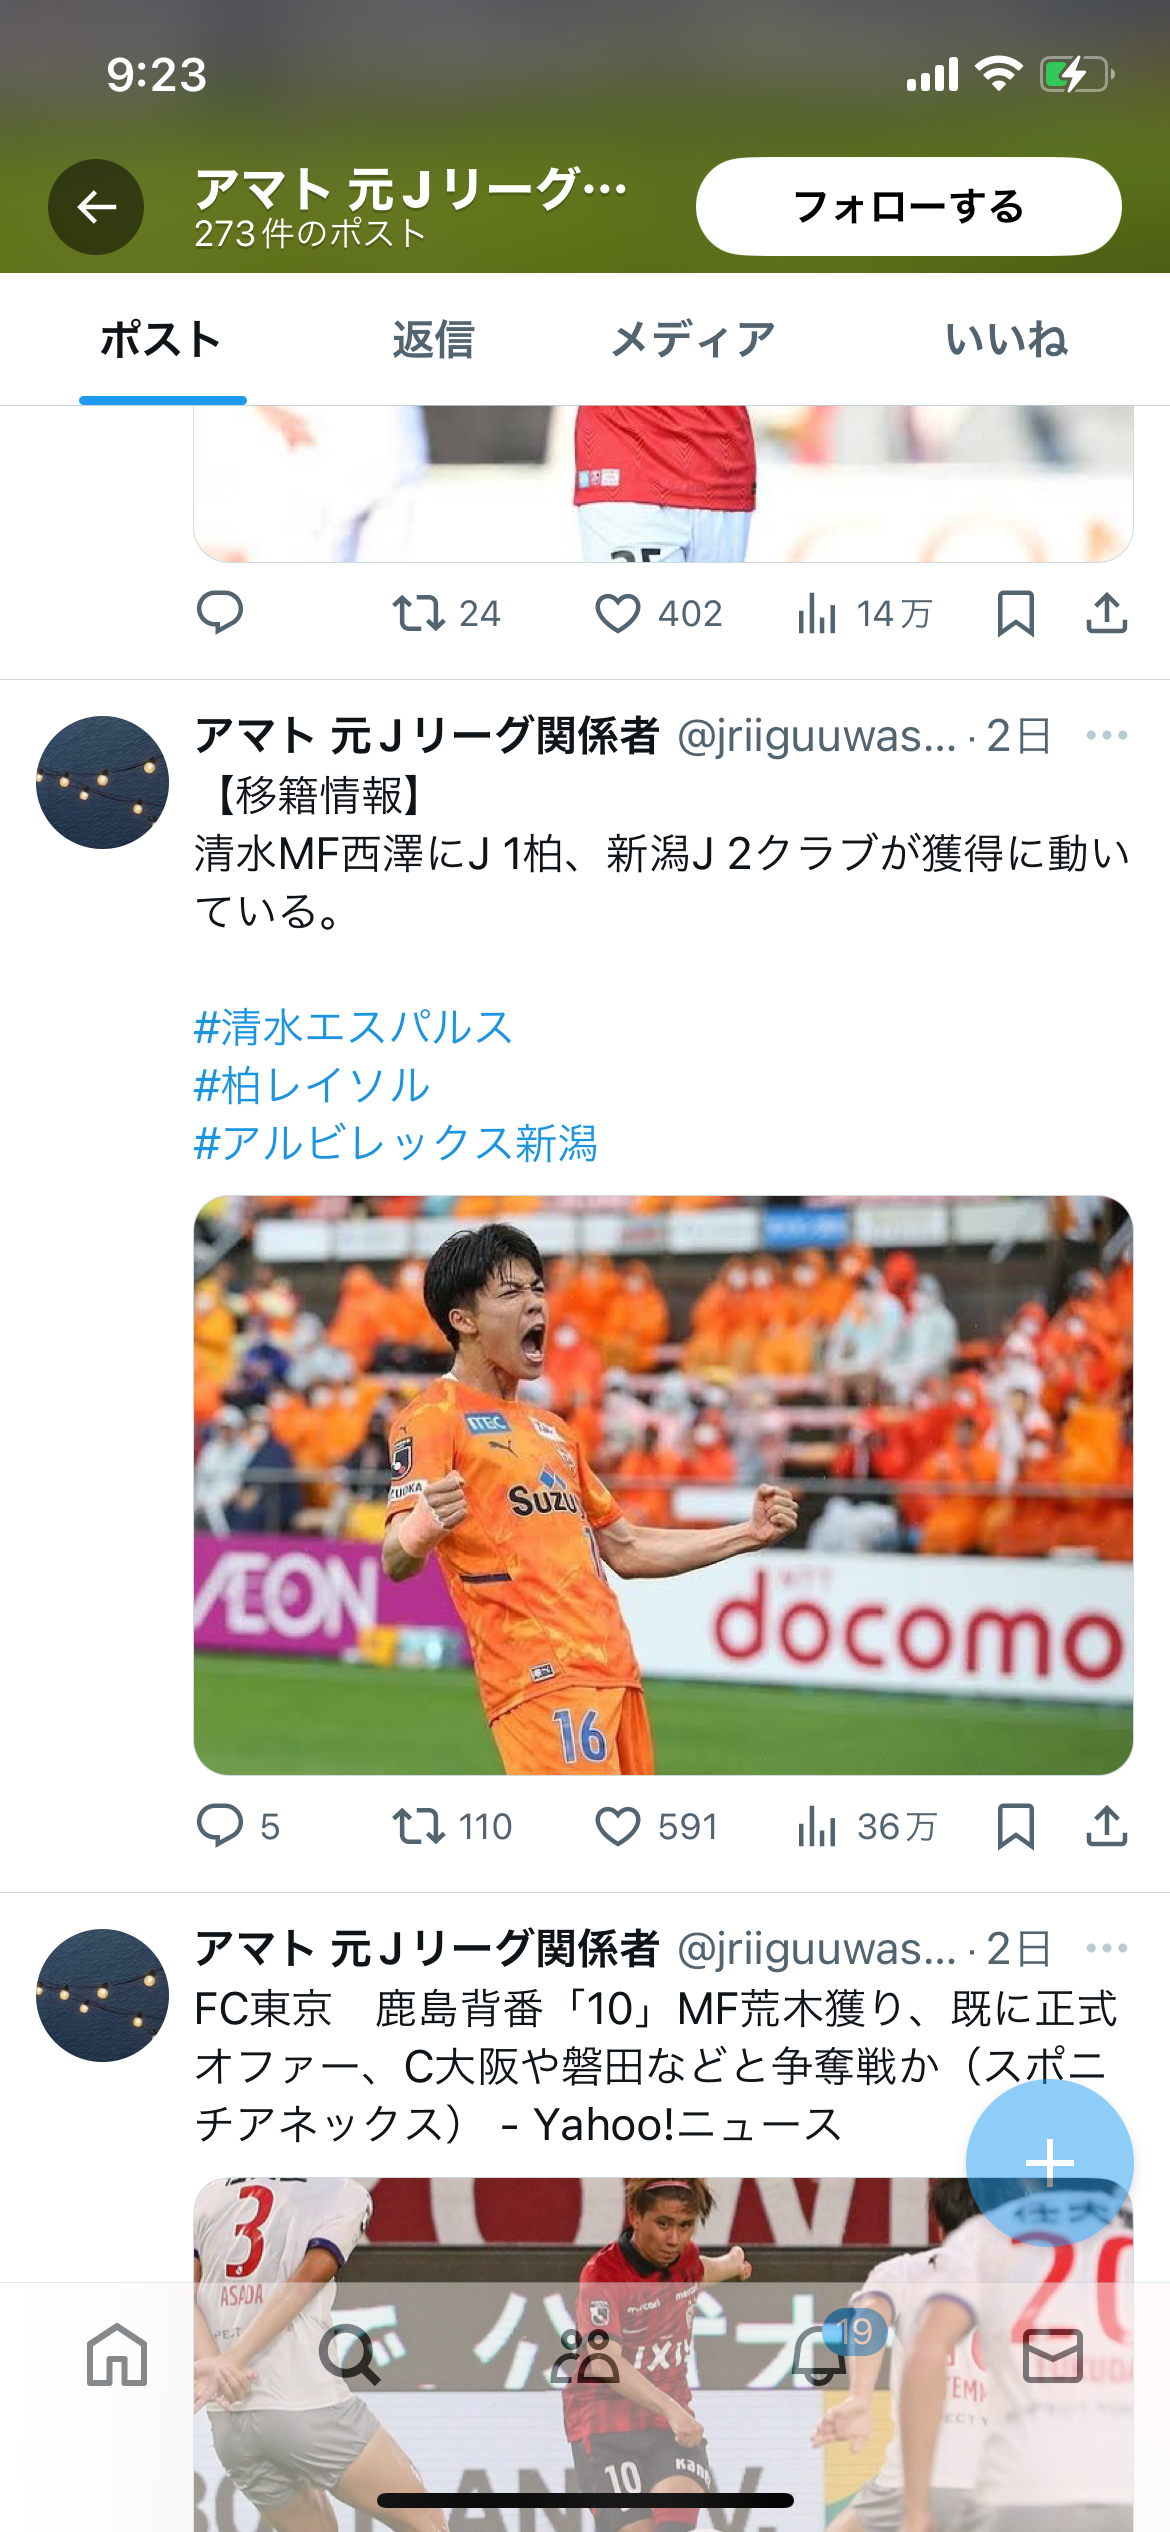Screen dimensions: 1170x2532
Task: Switch to the メディア tab
Action: tap(693, 340)
